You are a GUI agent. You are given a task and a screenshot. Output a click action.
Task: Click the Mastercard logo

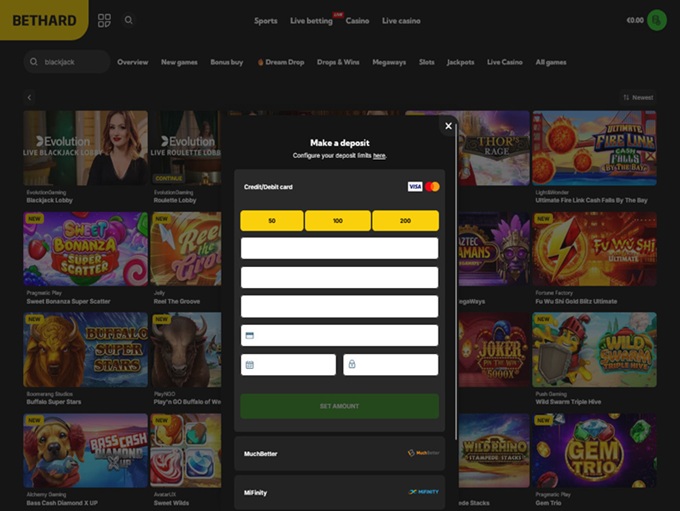click(432, 187)
